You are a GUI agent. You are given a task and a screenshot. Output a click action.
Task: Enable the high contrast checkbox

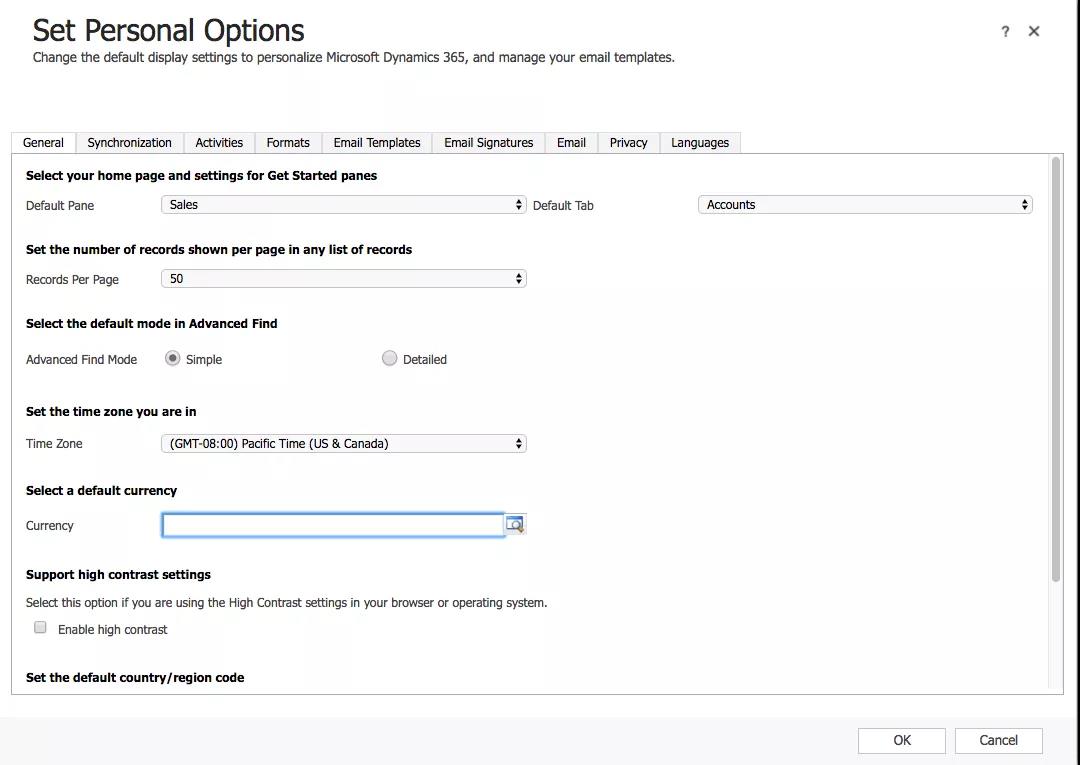pos(41,628)
